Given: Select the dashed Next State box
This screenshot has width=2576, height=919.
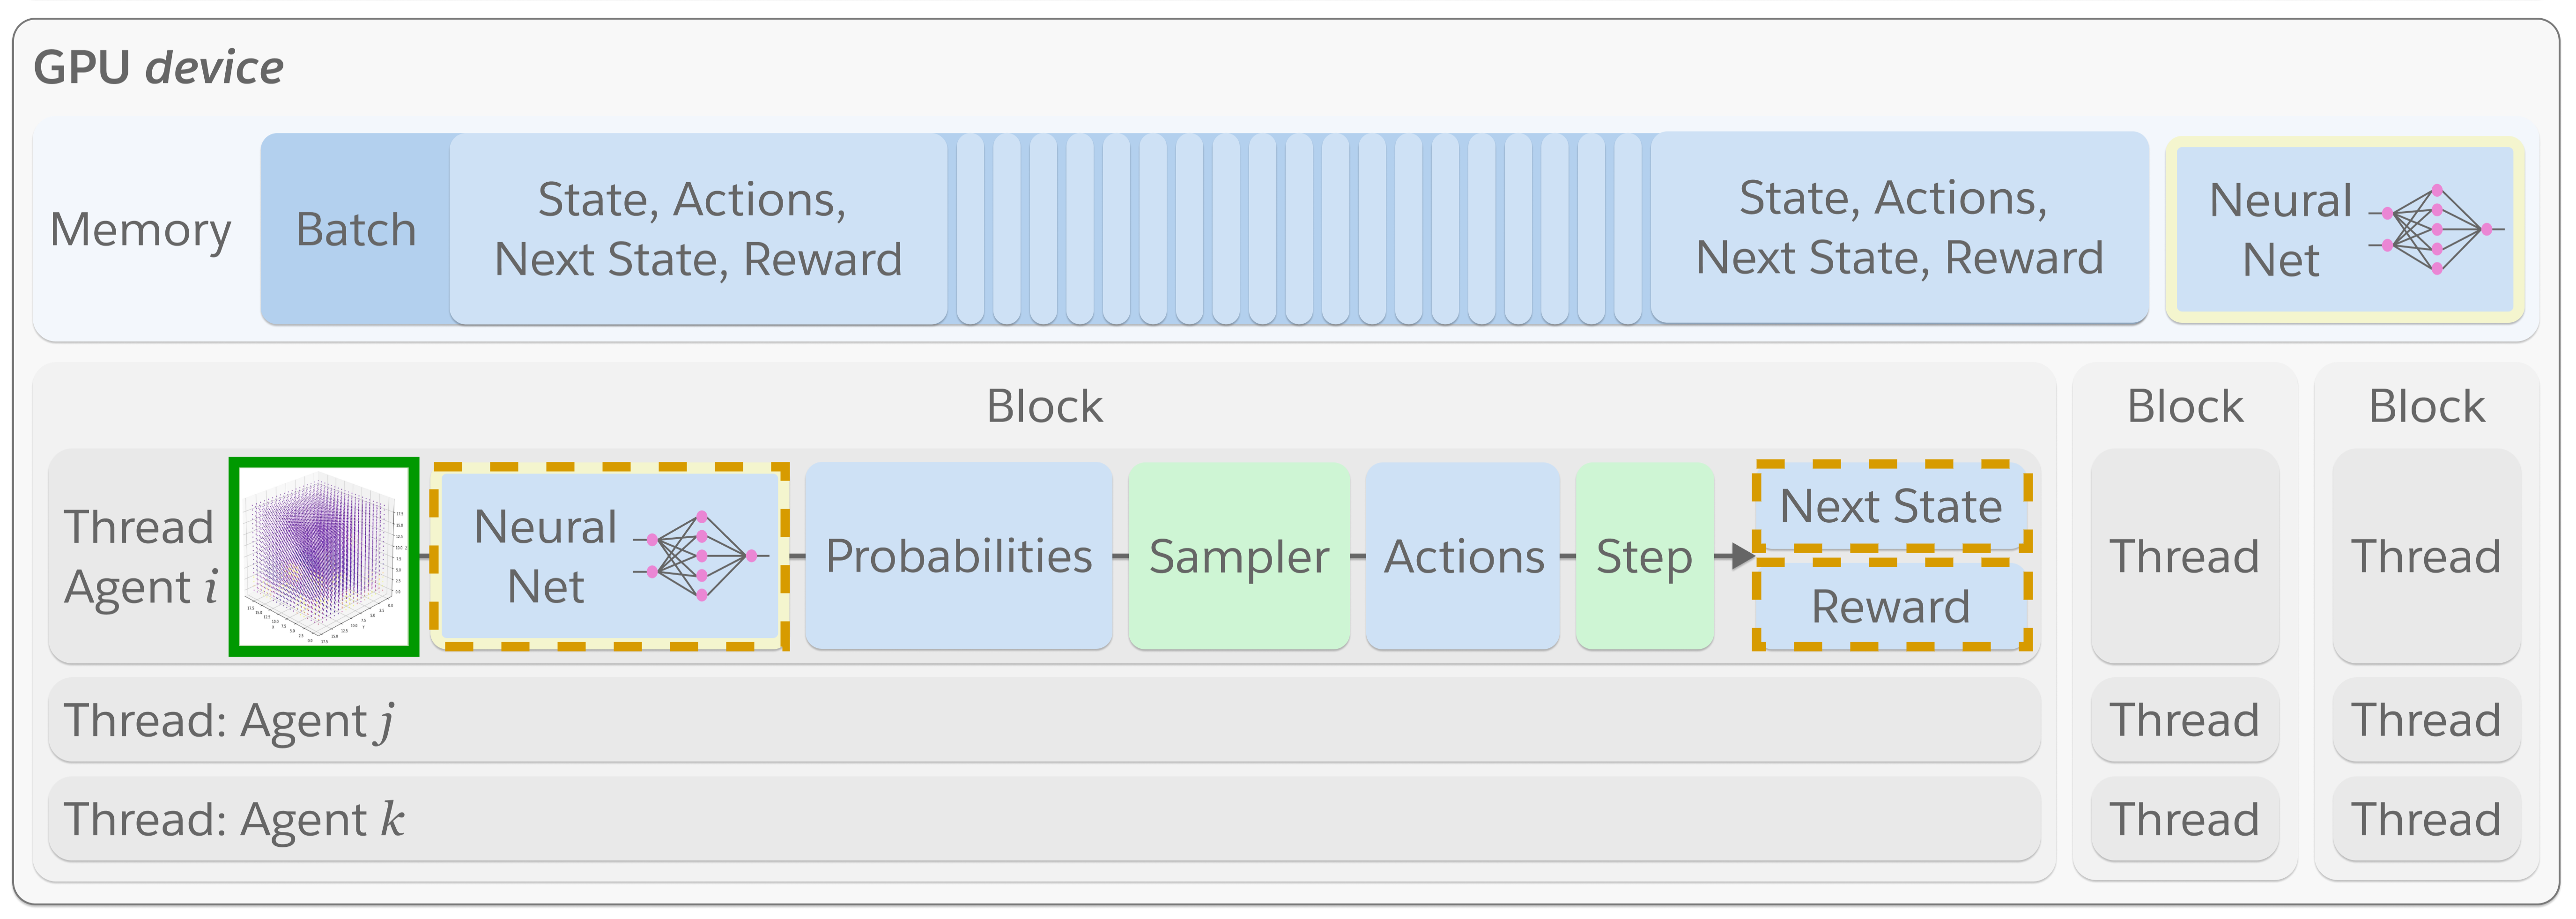Looking at the screenshot, I should [x=1891, y=506].
